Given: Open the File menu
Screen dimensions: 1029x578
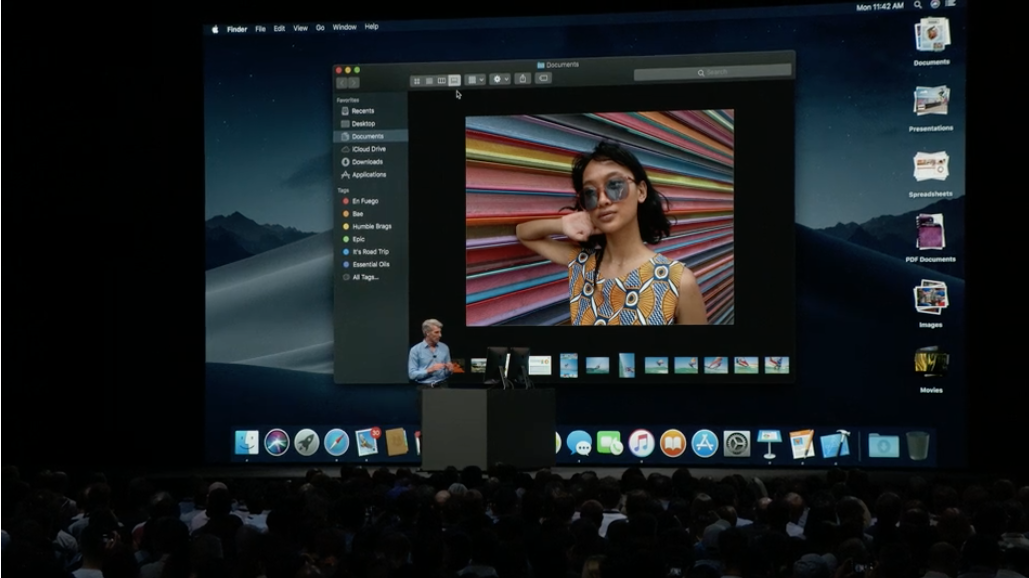Looking at the screenshot, I should click(261, 29).
